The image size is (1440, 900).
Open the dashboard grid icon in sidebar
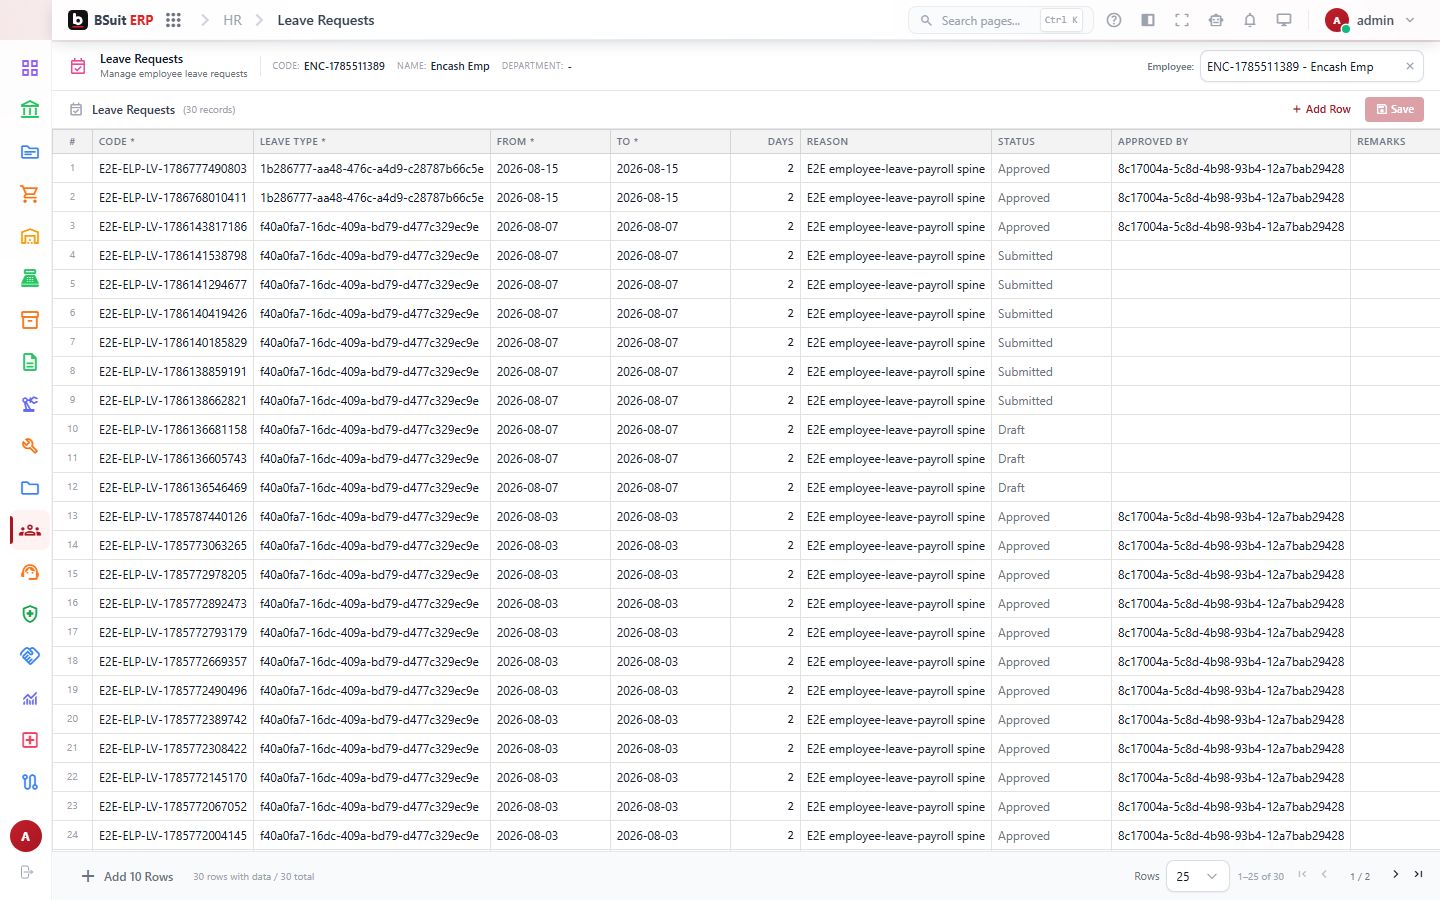(30, 68)
